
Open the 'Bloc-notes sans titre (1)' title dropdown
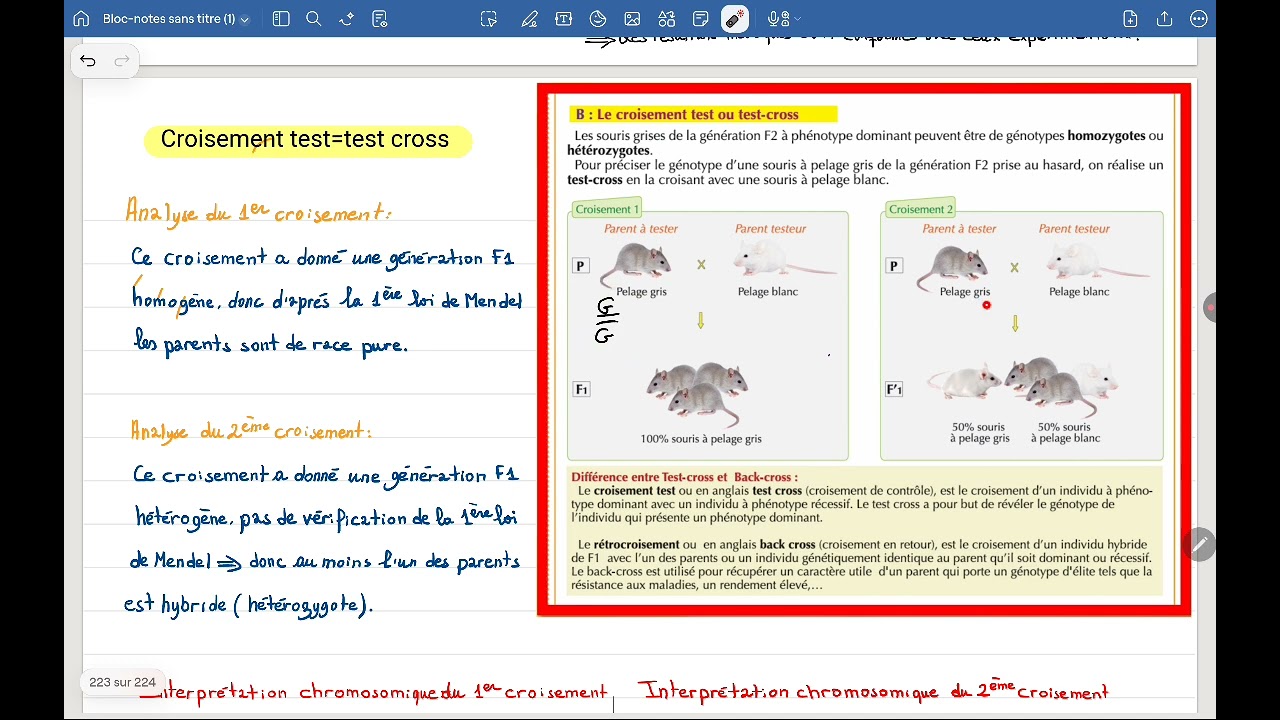[176, 19]
